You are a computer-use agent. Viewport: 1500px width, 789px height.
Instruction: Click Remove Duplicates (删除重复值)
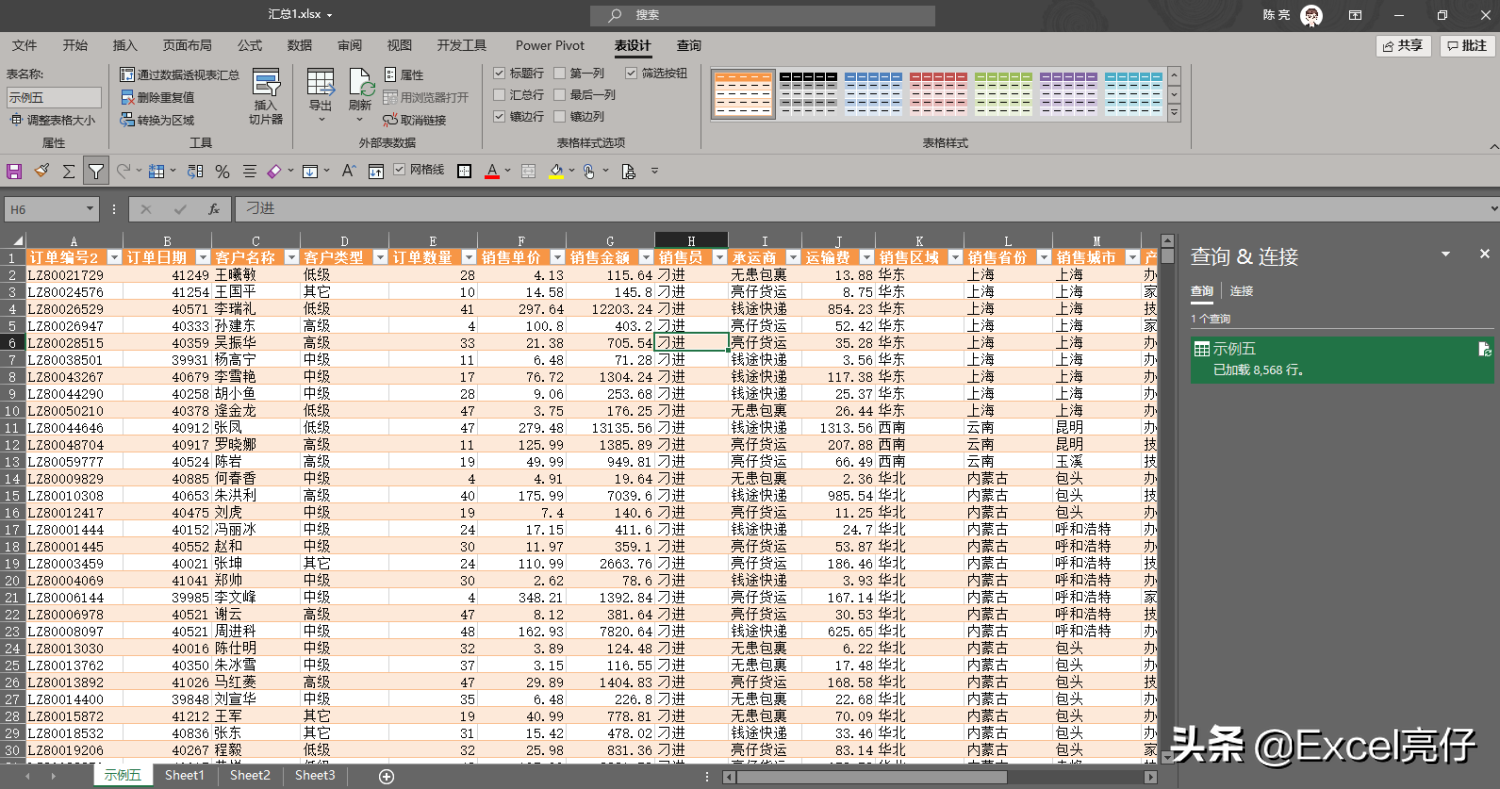point(158,97)
